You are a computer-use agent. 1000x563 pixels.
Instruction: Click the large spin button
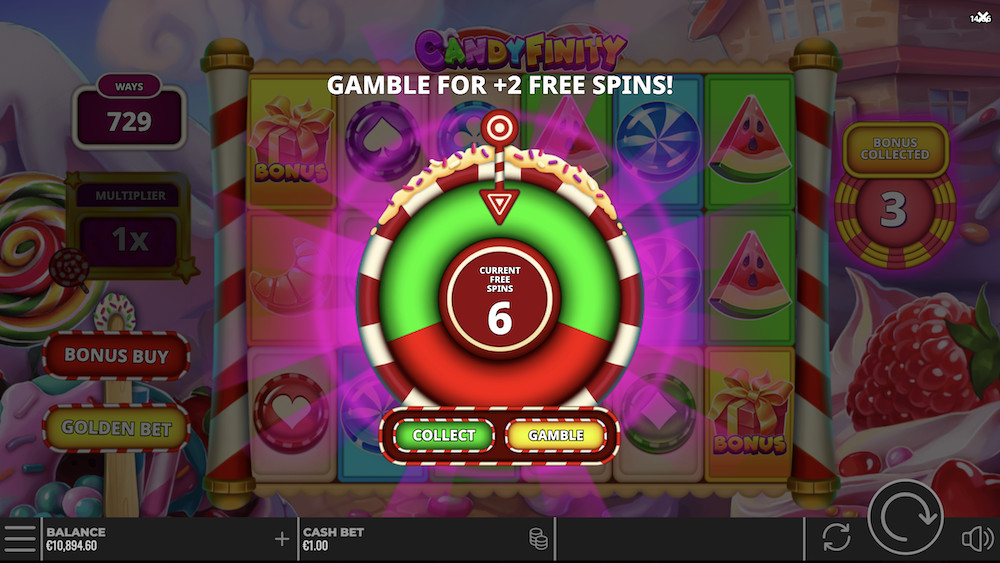coord(905,517)
